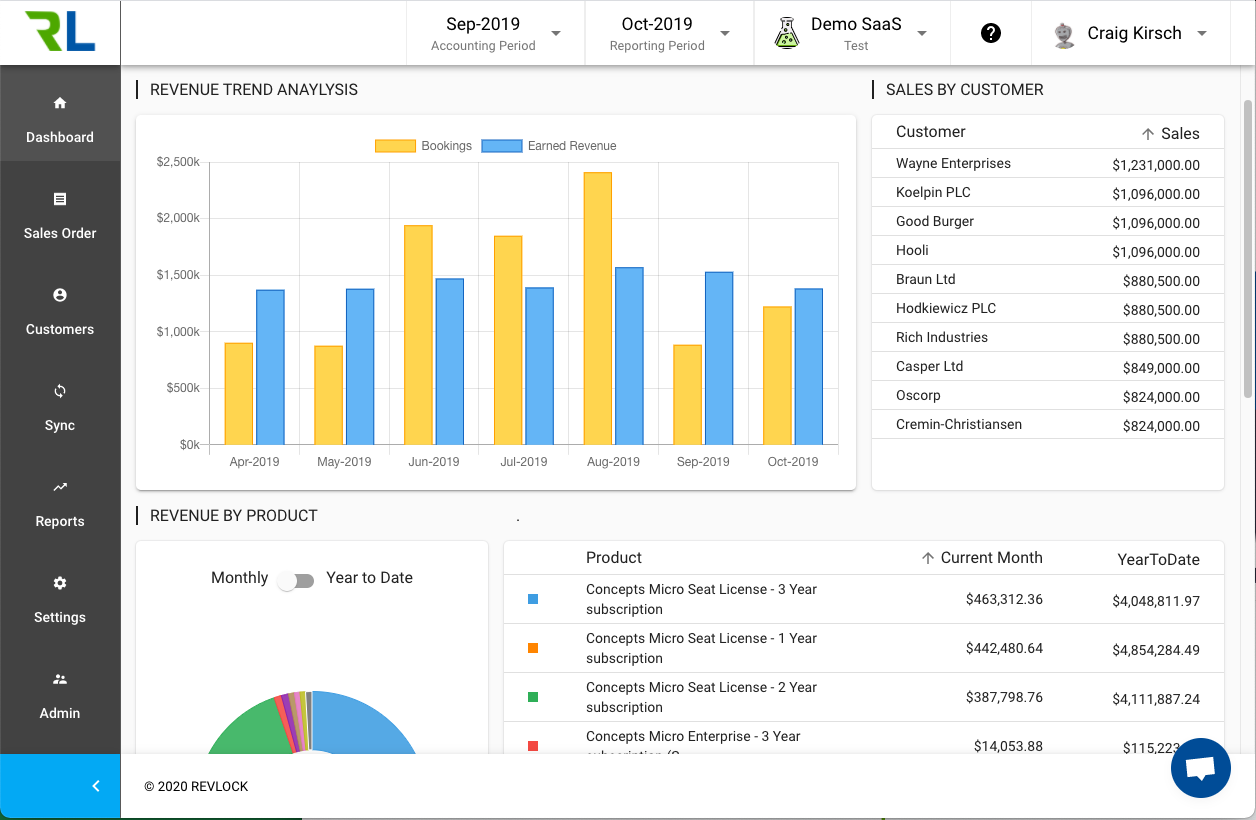Go to the Customers menu label
The width and height of the screenshot is (1256, 820).
point(60,329)
